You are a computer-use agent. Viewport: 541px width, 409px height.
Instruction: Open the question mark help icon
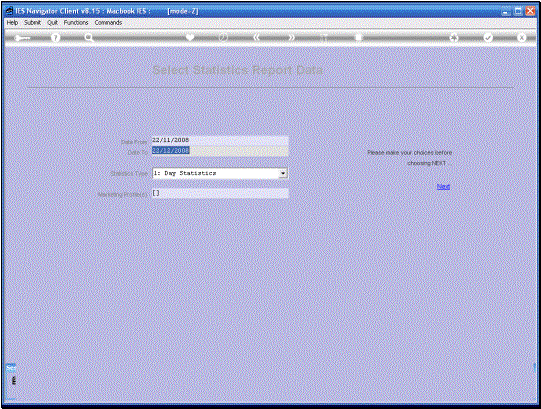[x=56, y=38]
